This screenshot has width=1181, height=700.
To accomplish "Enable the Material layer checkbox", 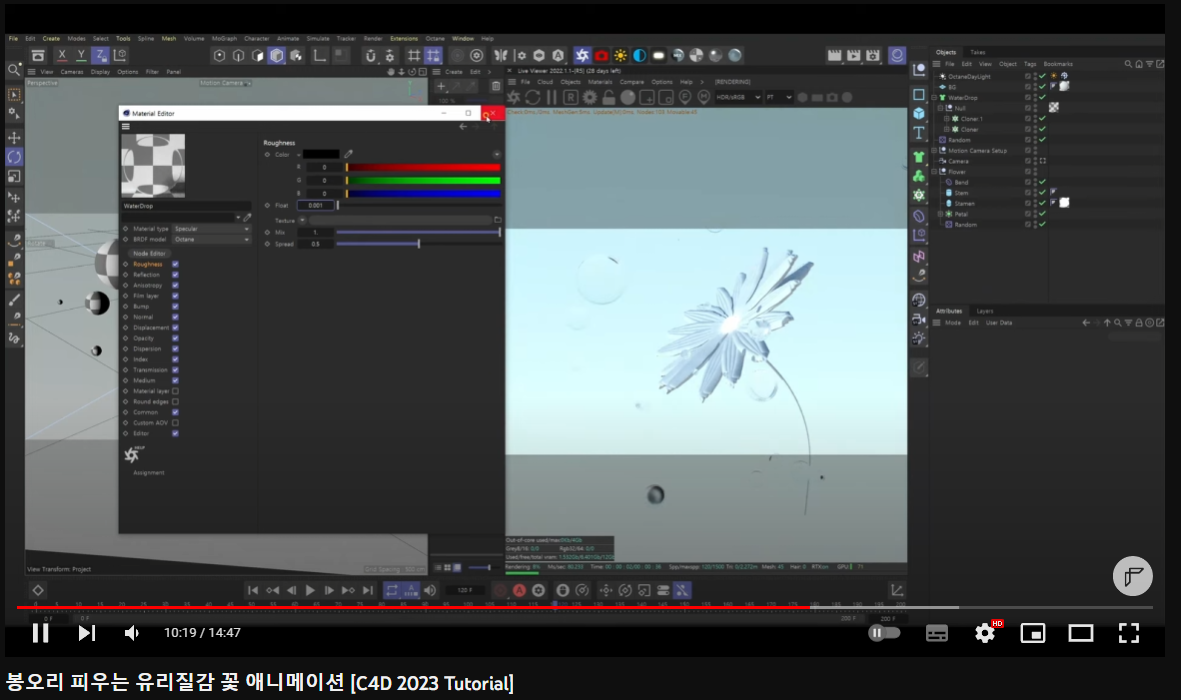I will tap(175, 391).
